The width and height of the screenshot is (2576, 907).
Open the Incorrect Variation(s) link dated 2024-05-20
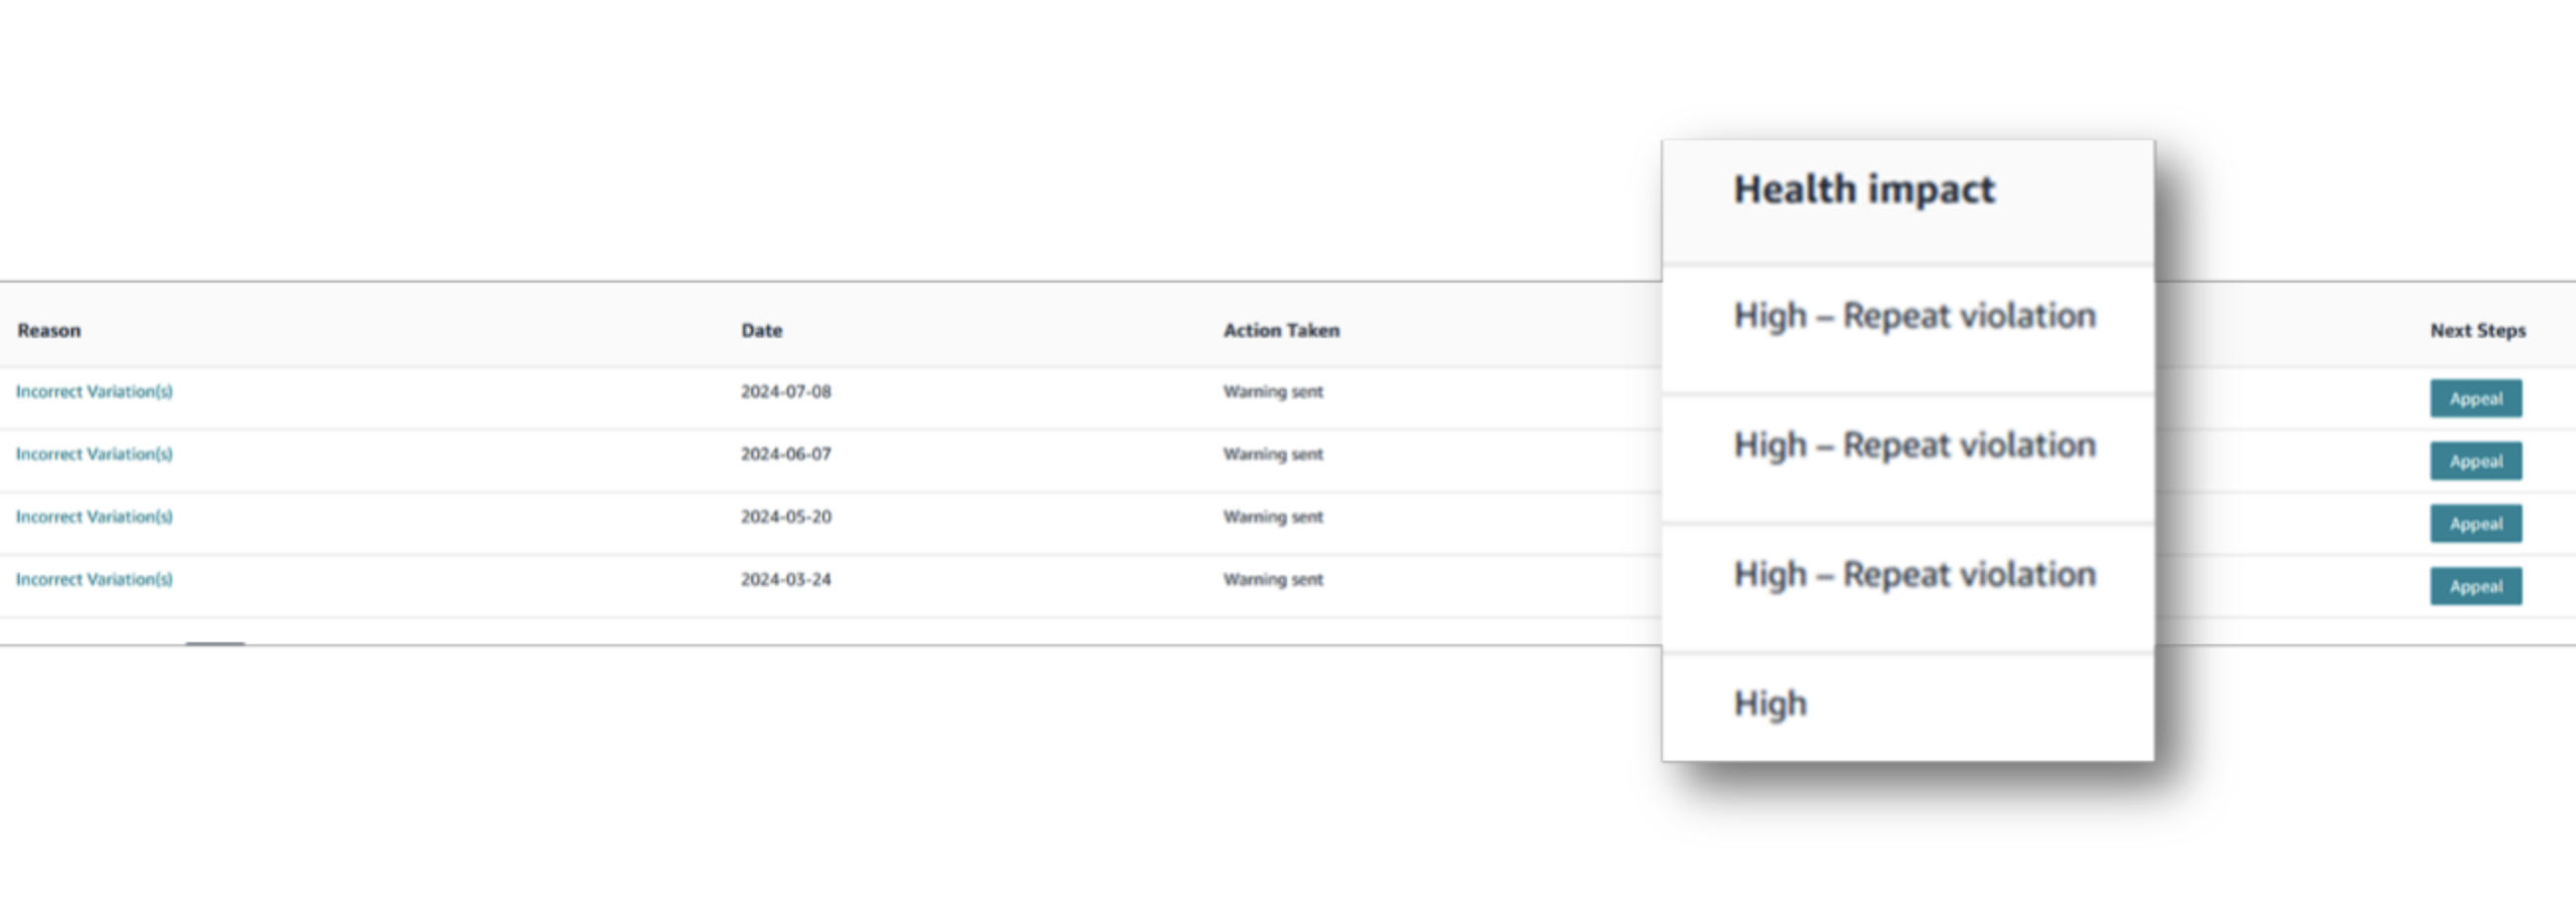[x=94, y=517]
